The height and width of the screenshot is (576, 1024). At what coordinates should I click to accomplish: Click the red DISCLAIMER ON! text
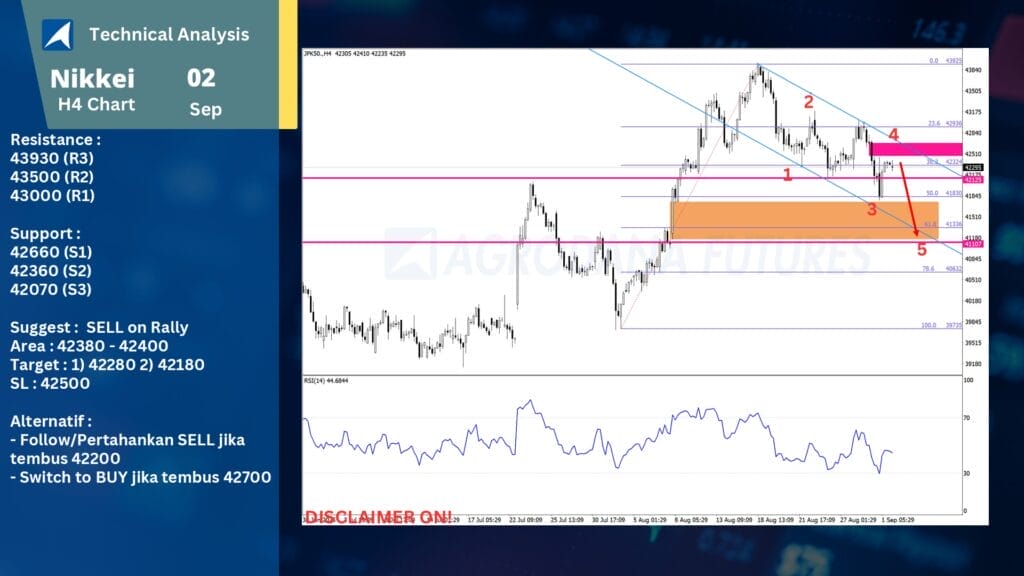pos(378,516)
